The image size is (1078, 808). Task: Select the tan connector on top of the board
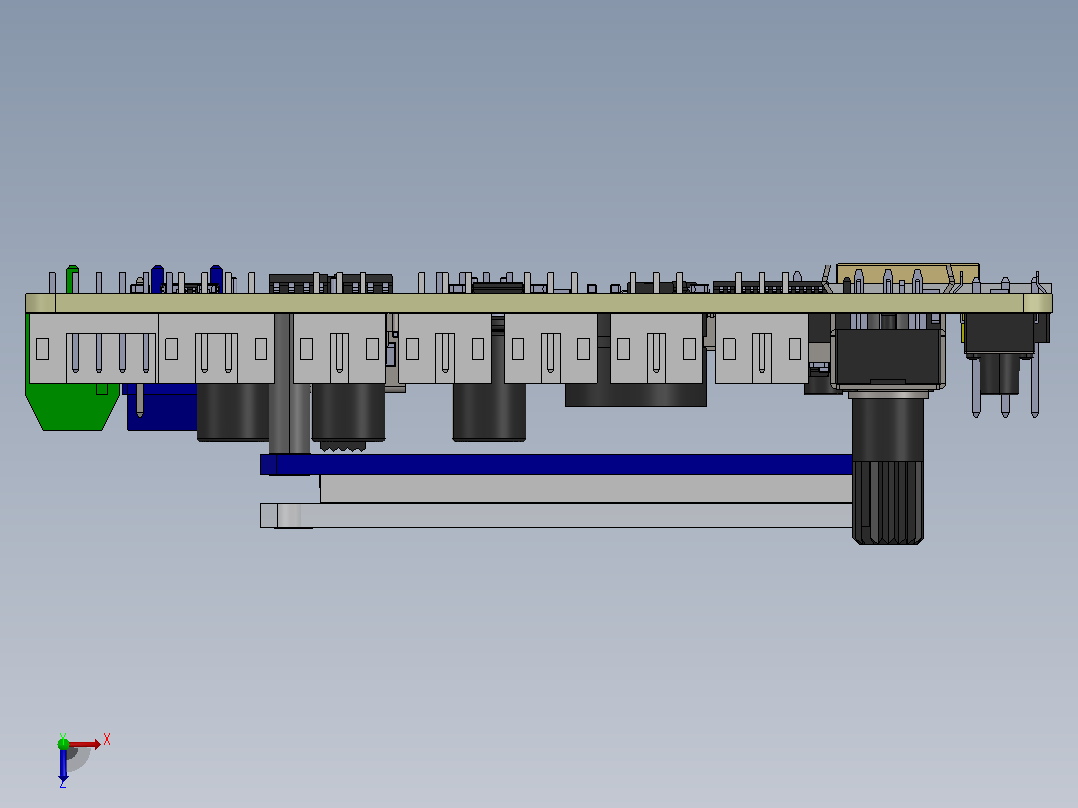coord(908,274)
